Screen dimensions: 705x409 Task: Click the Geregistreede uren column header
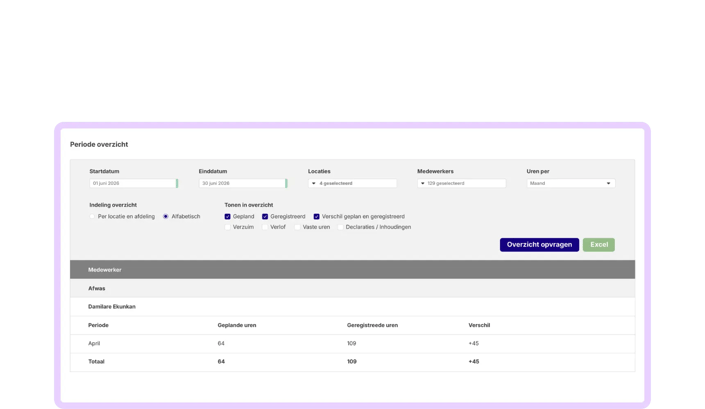coord(372,325)
